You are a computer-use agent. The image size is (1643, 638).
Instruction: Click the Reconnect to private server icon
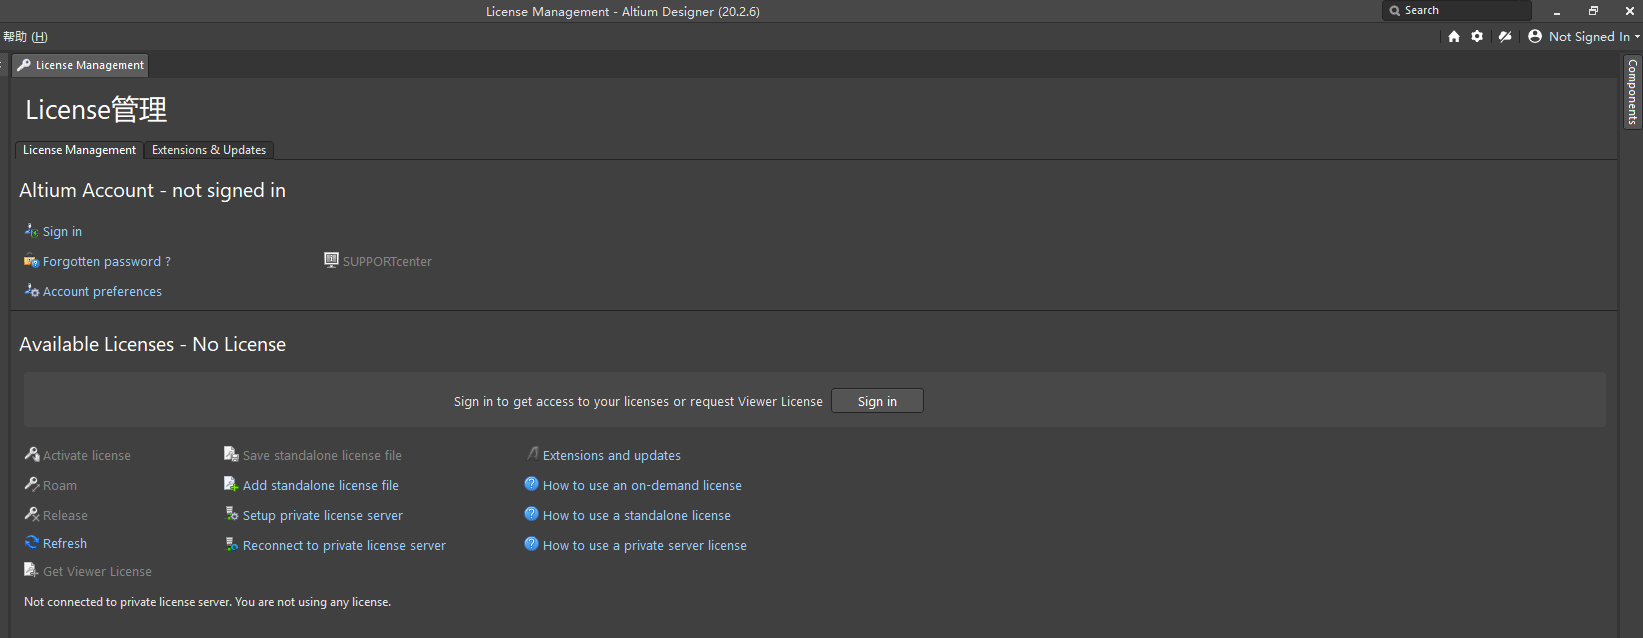pos(232,544)
